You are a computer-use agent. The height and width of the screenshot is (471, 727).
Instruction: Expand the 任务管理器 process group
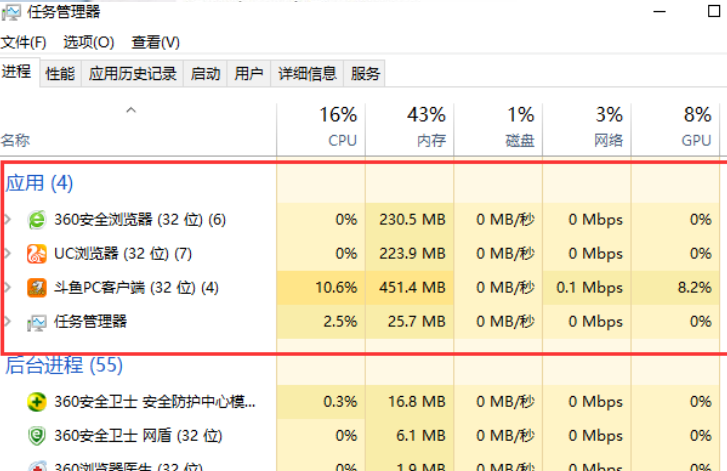[x=8, y=321]
